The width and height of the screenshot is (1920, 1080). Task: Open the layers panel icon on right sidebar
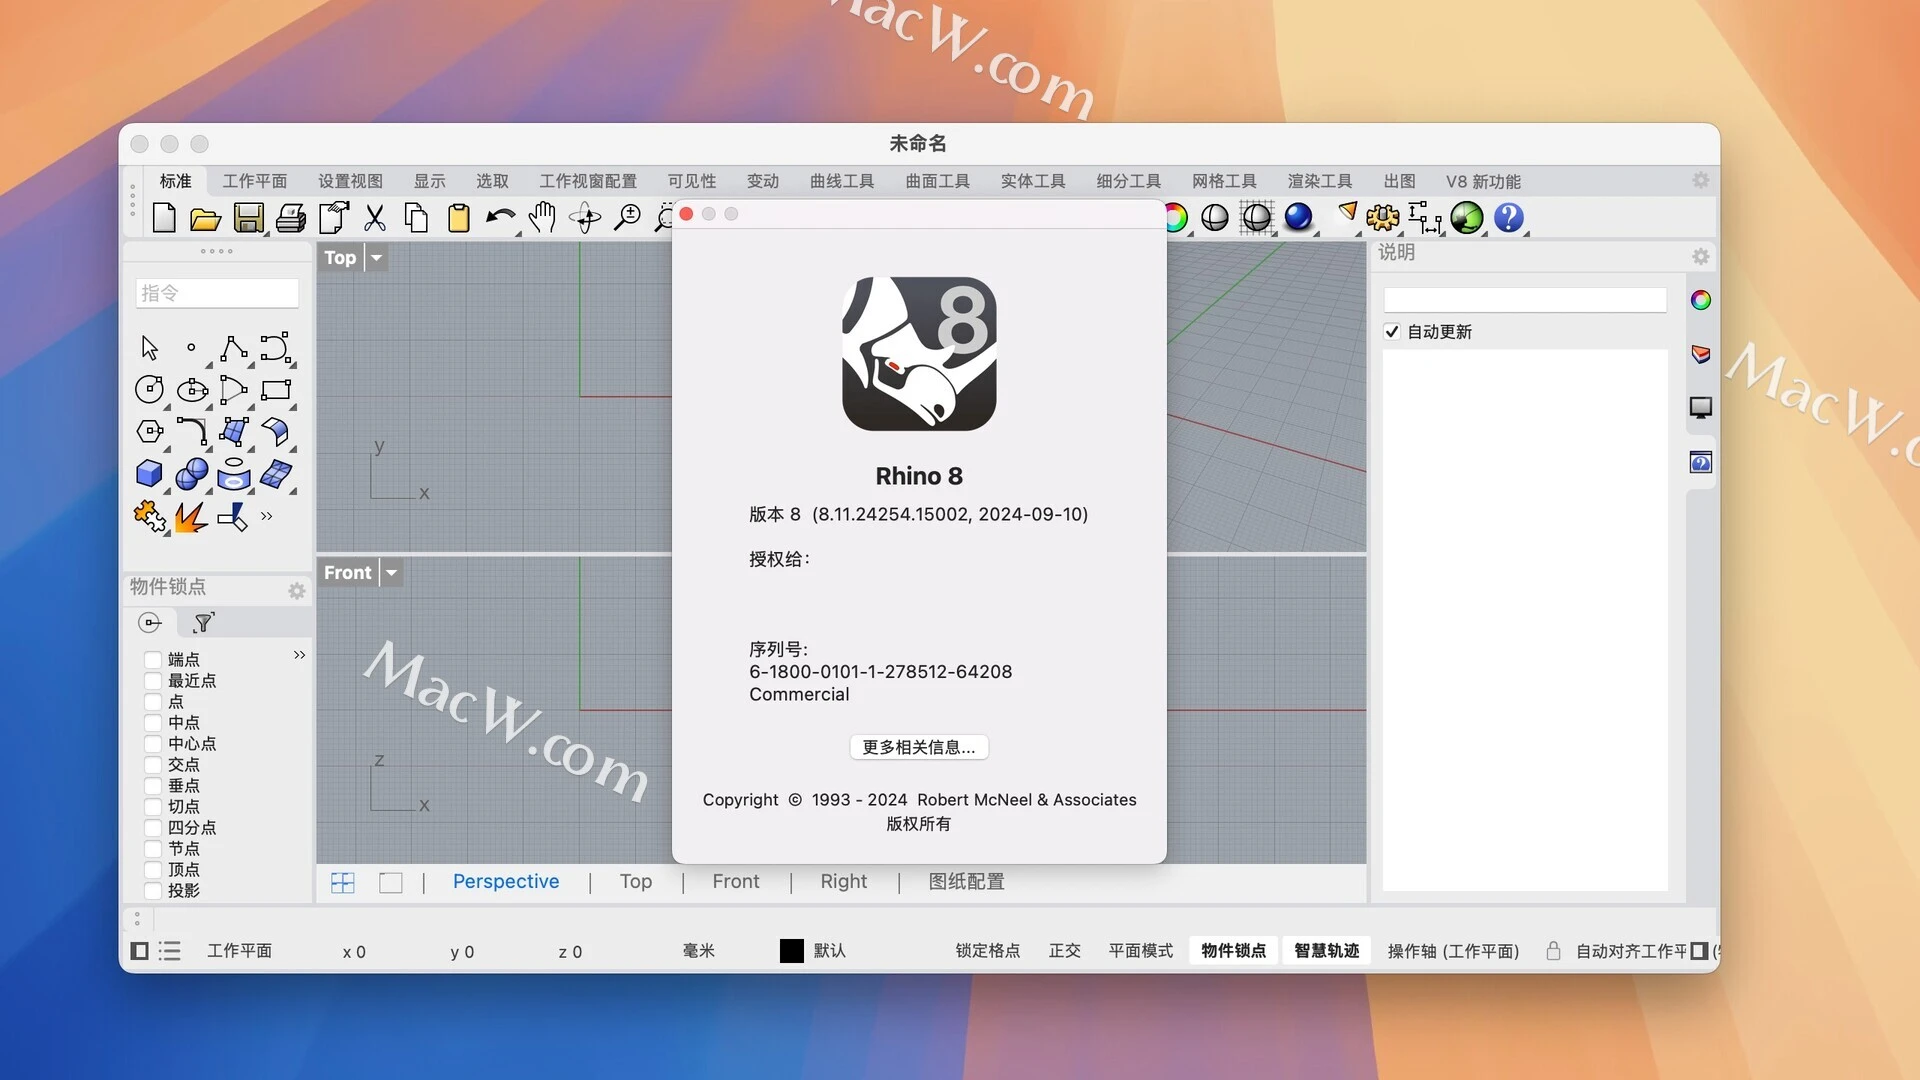1700,354
